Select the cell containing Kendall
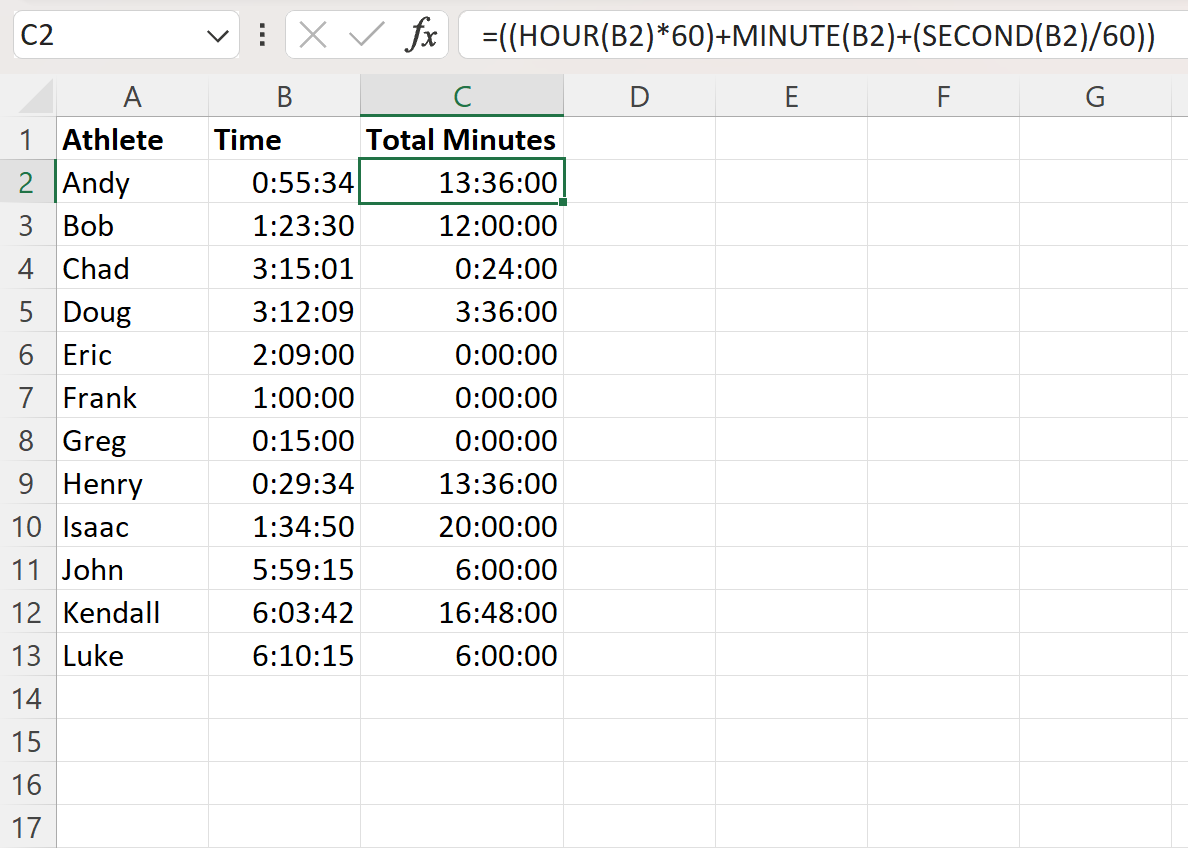Image resolution: width=1188 pixels, height=848 pixels. point(133,612)
